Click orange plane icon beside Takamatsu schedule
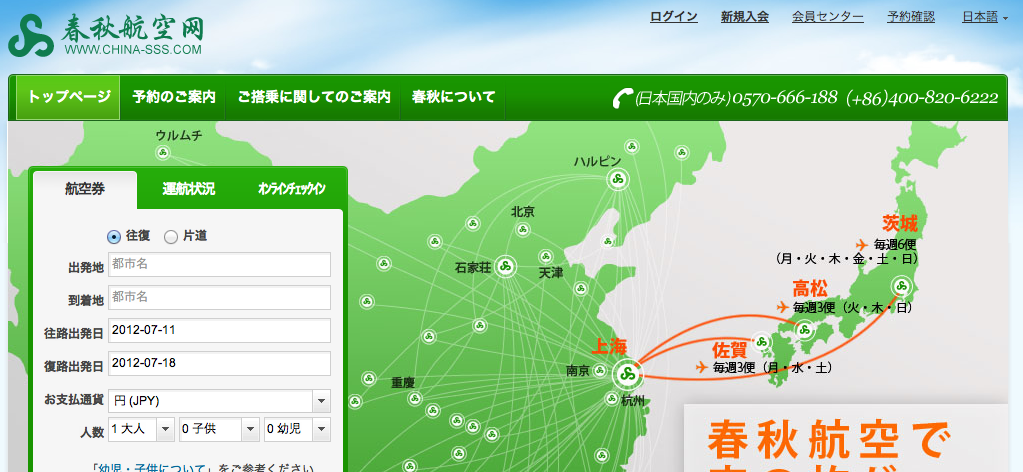The height and width of the screenshot is (472, 1023). (x=783, y=307)
